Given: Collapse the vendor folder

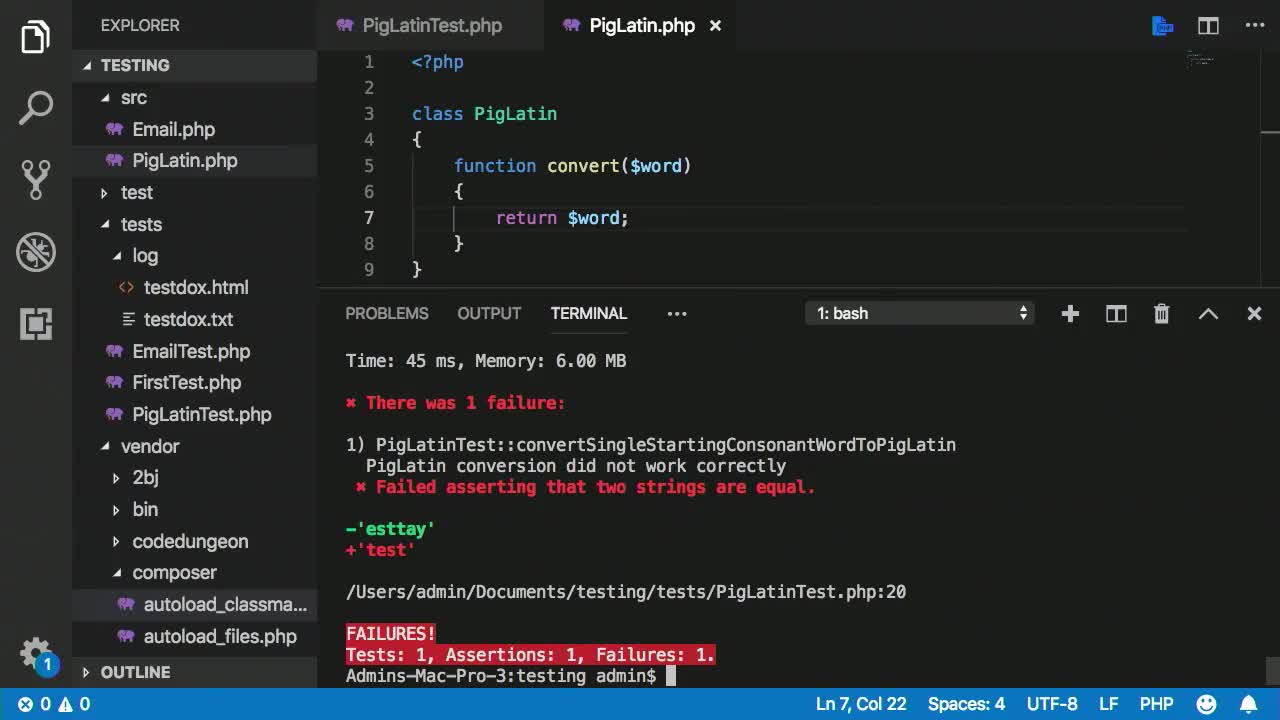Looking at the screenshot, I should [150, 446].
